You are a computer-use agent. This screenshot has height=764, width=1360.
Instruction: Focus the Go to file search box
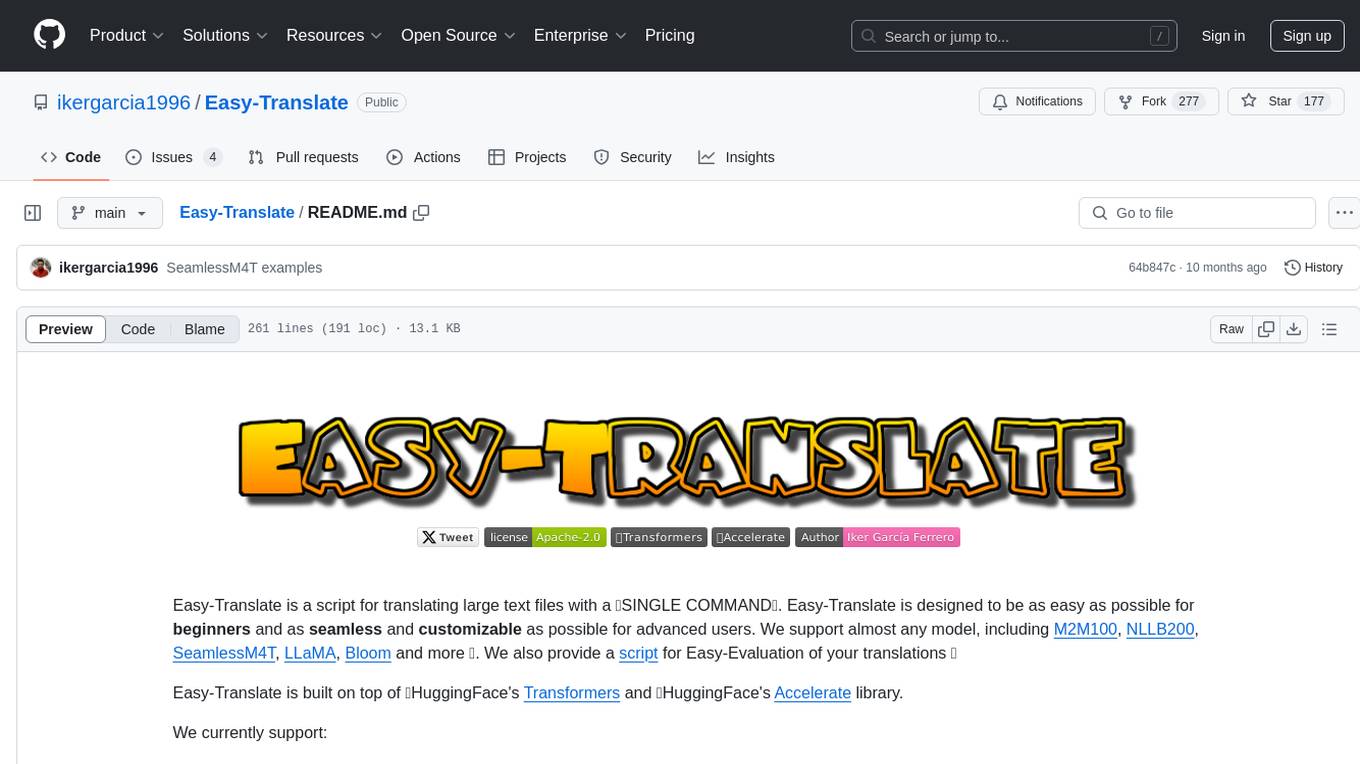1197,213
